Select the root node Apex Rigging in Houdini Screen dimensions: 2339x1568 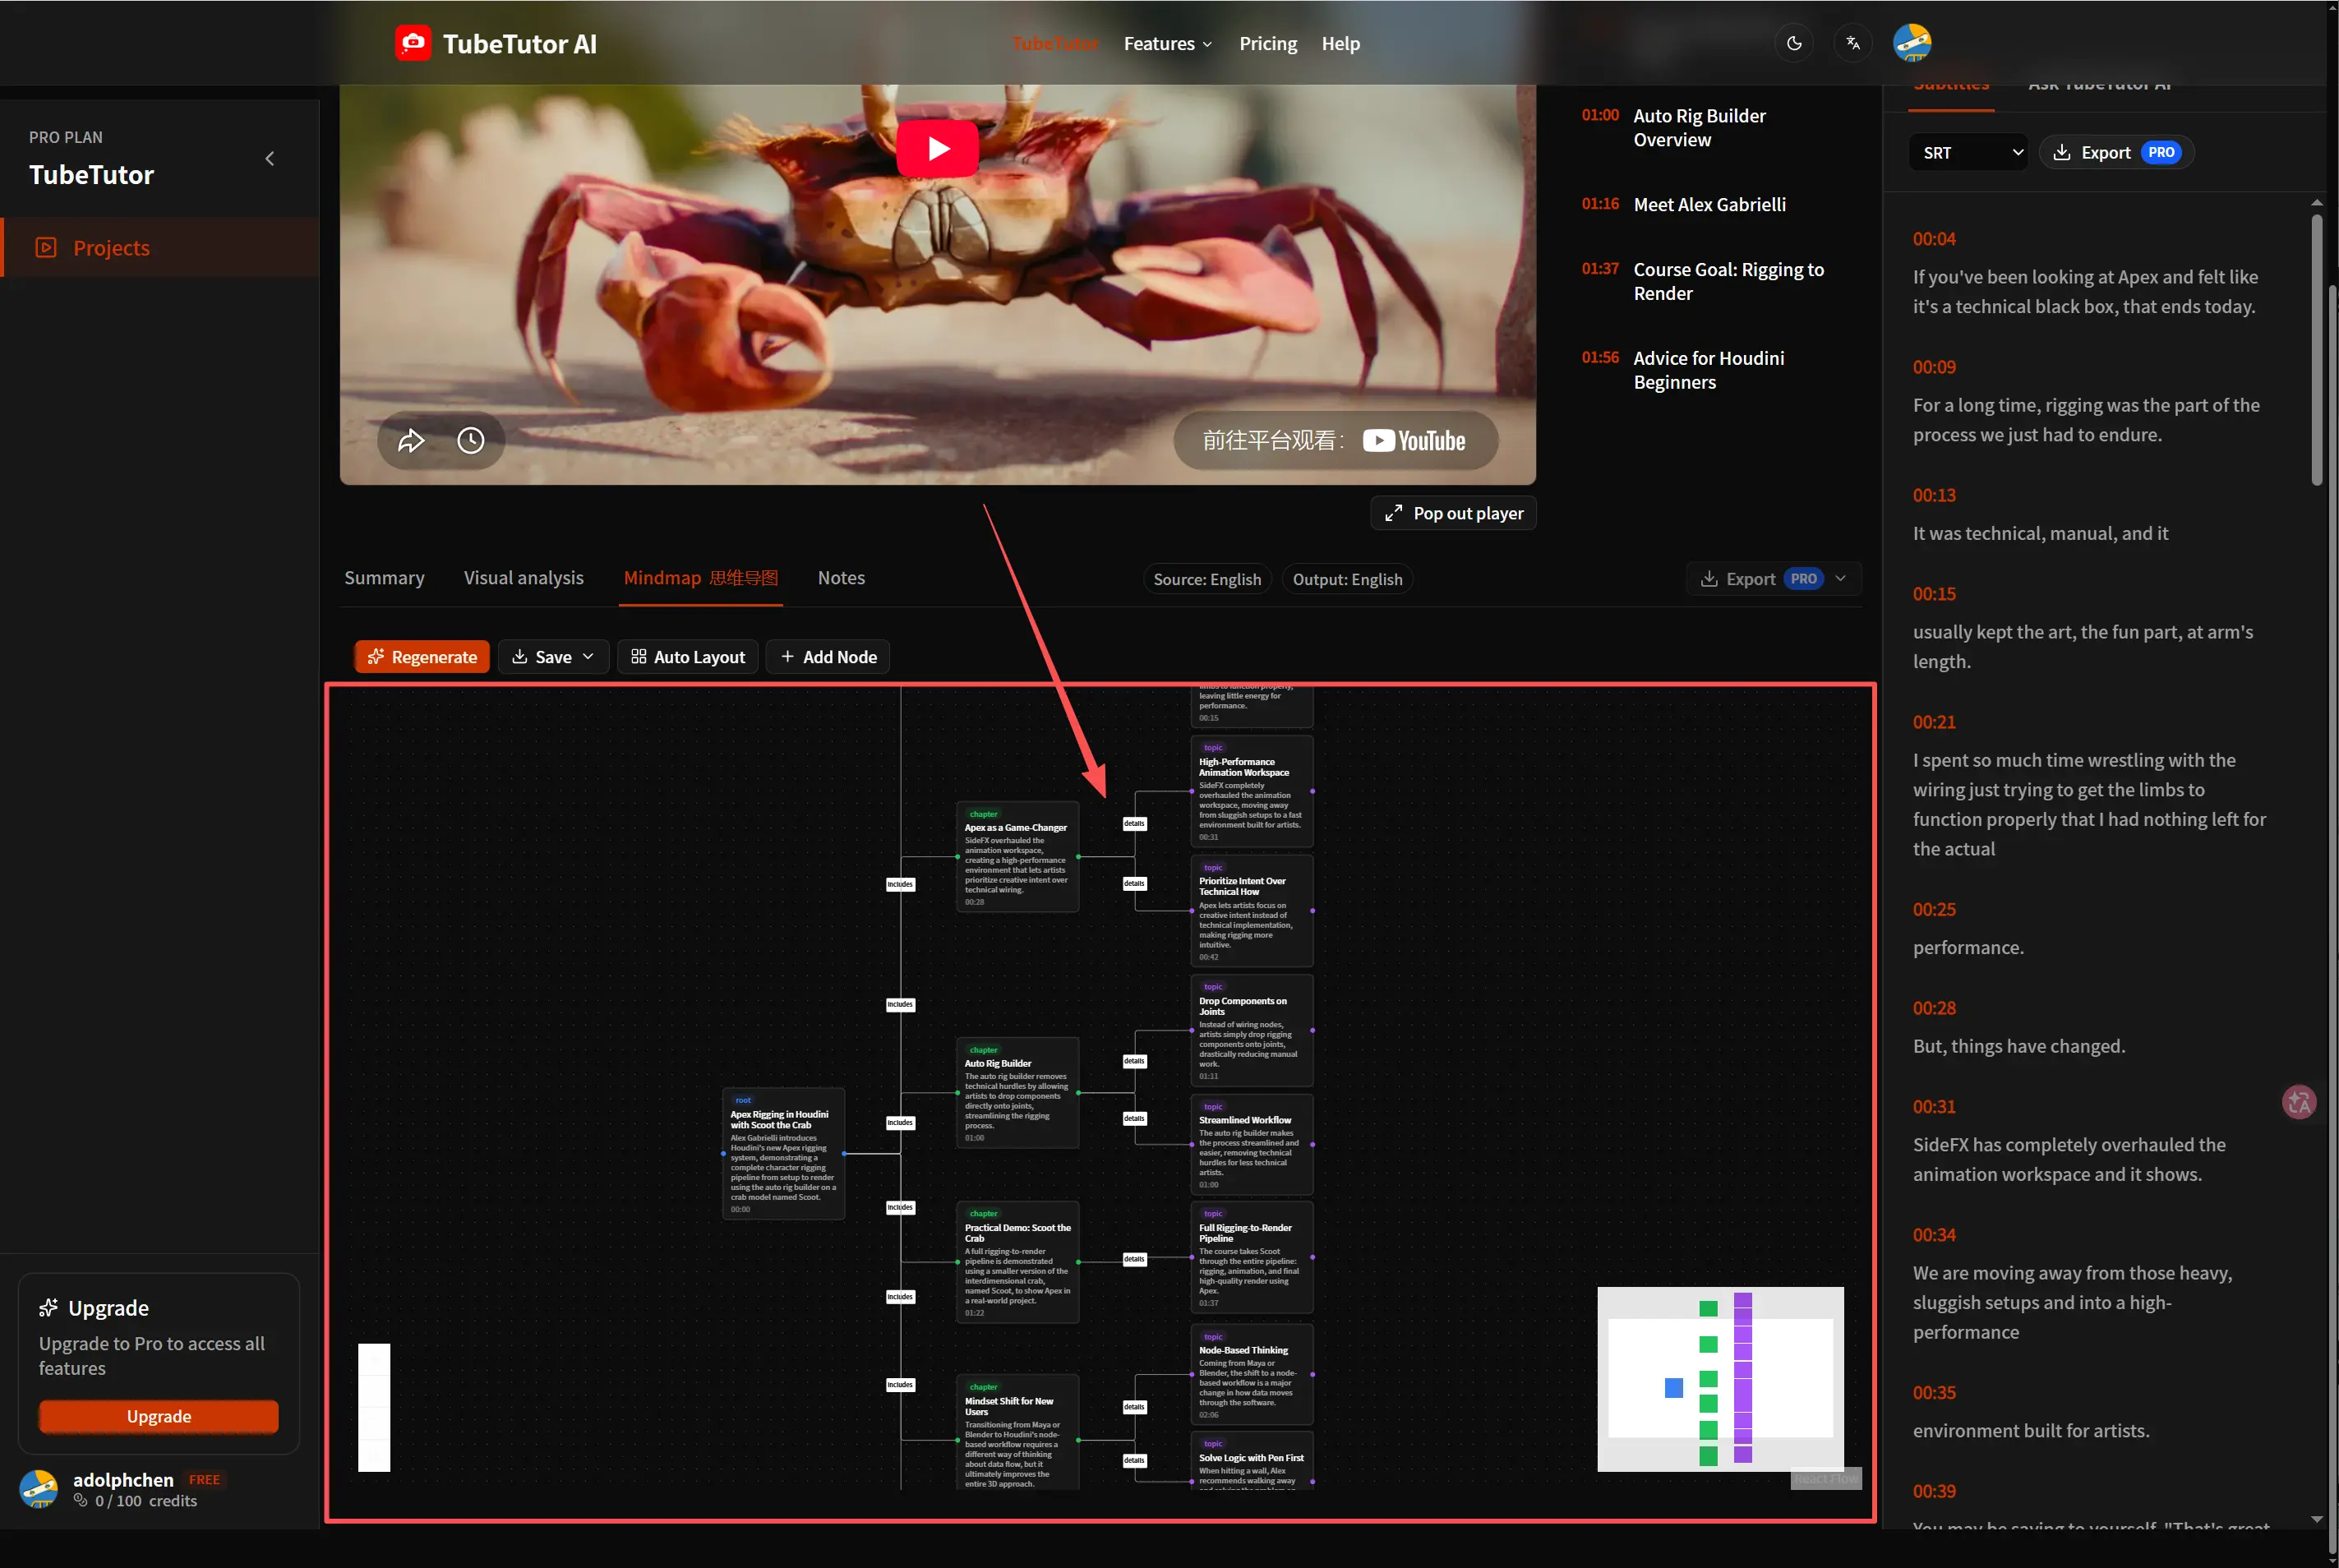783,1154
